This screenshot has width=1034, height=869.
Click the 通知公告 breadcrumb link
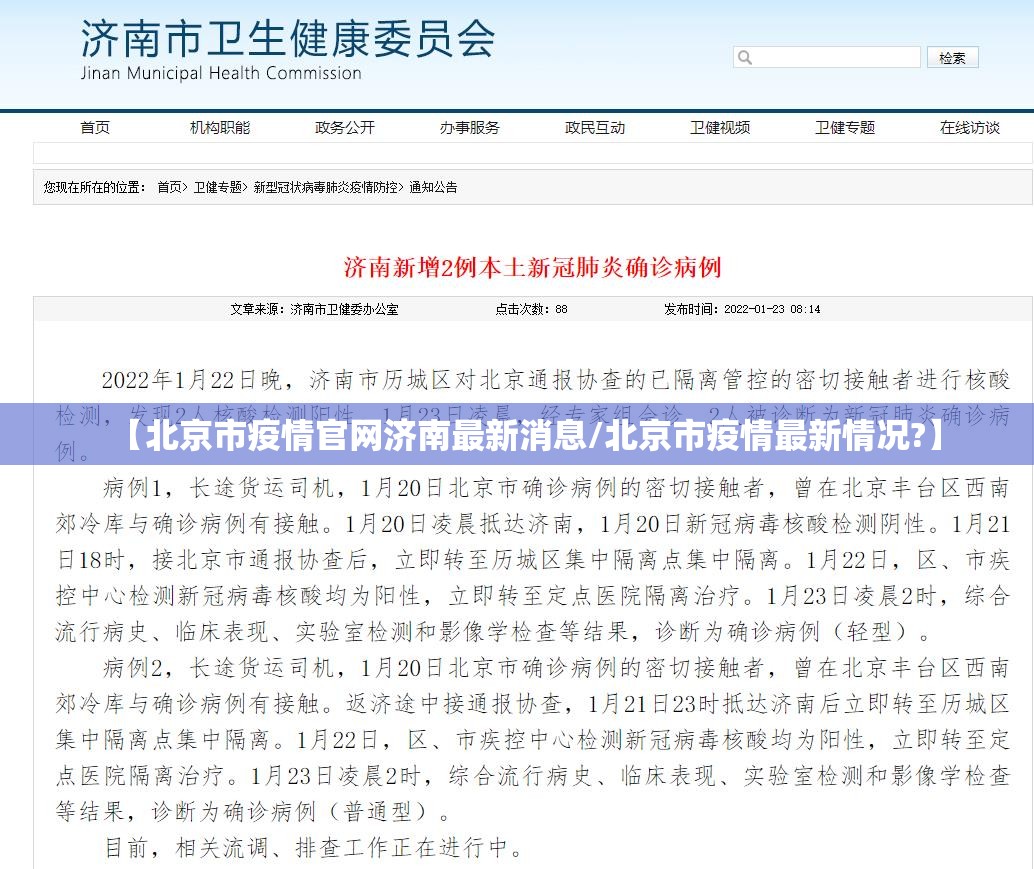pos(433,187)
